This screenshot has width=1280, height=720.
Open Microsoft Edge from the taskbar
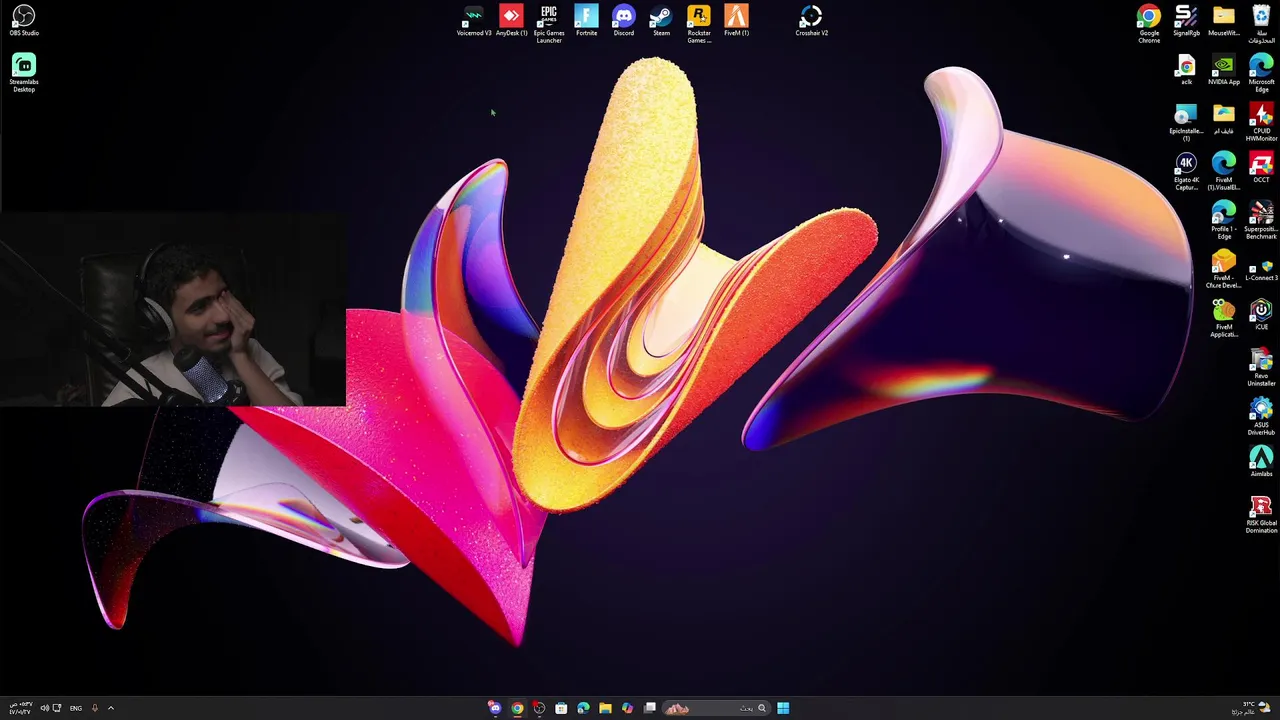[x=583, y=708]
